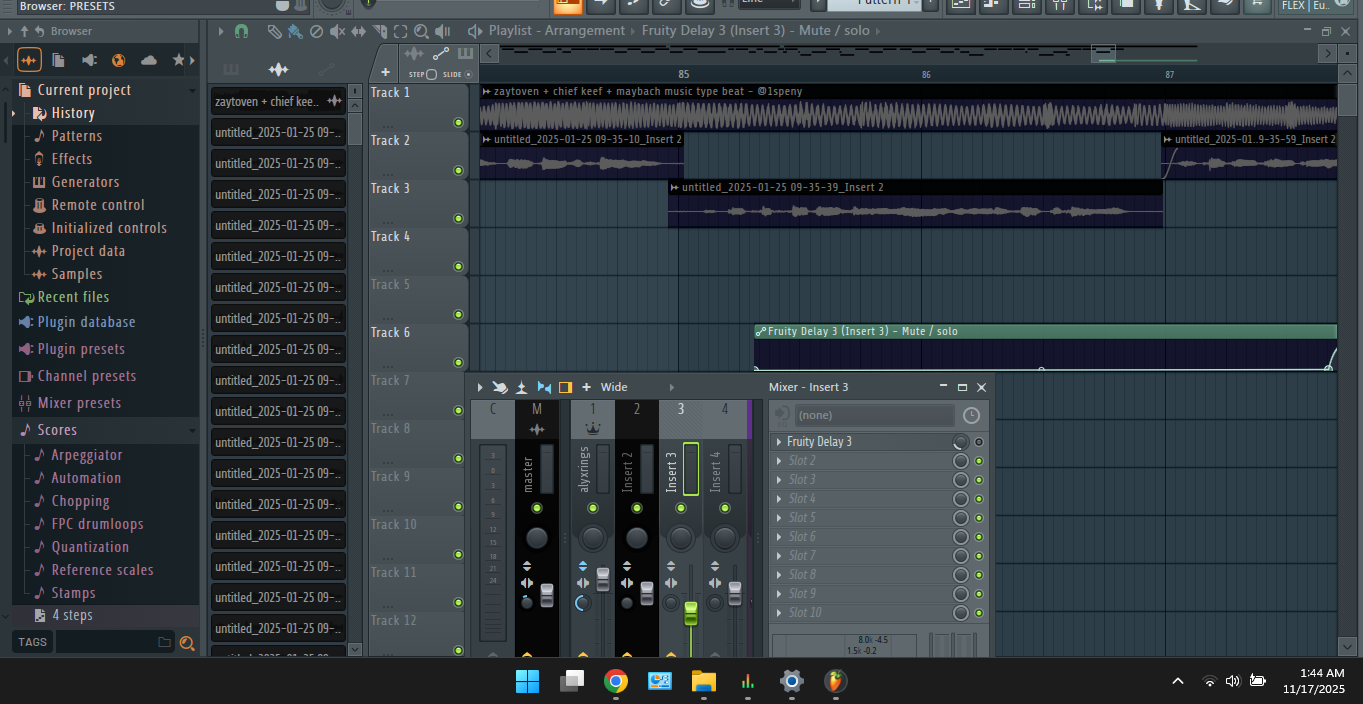Select the Paint brush tool in the playlist
1363x704 pixels.
point(294,31)
